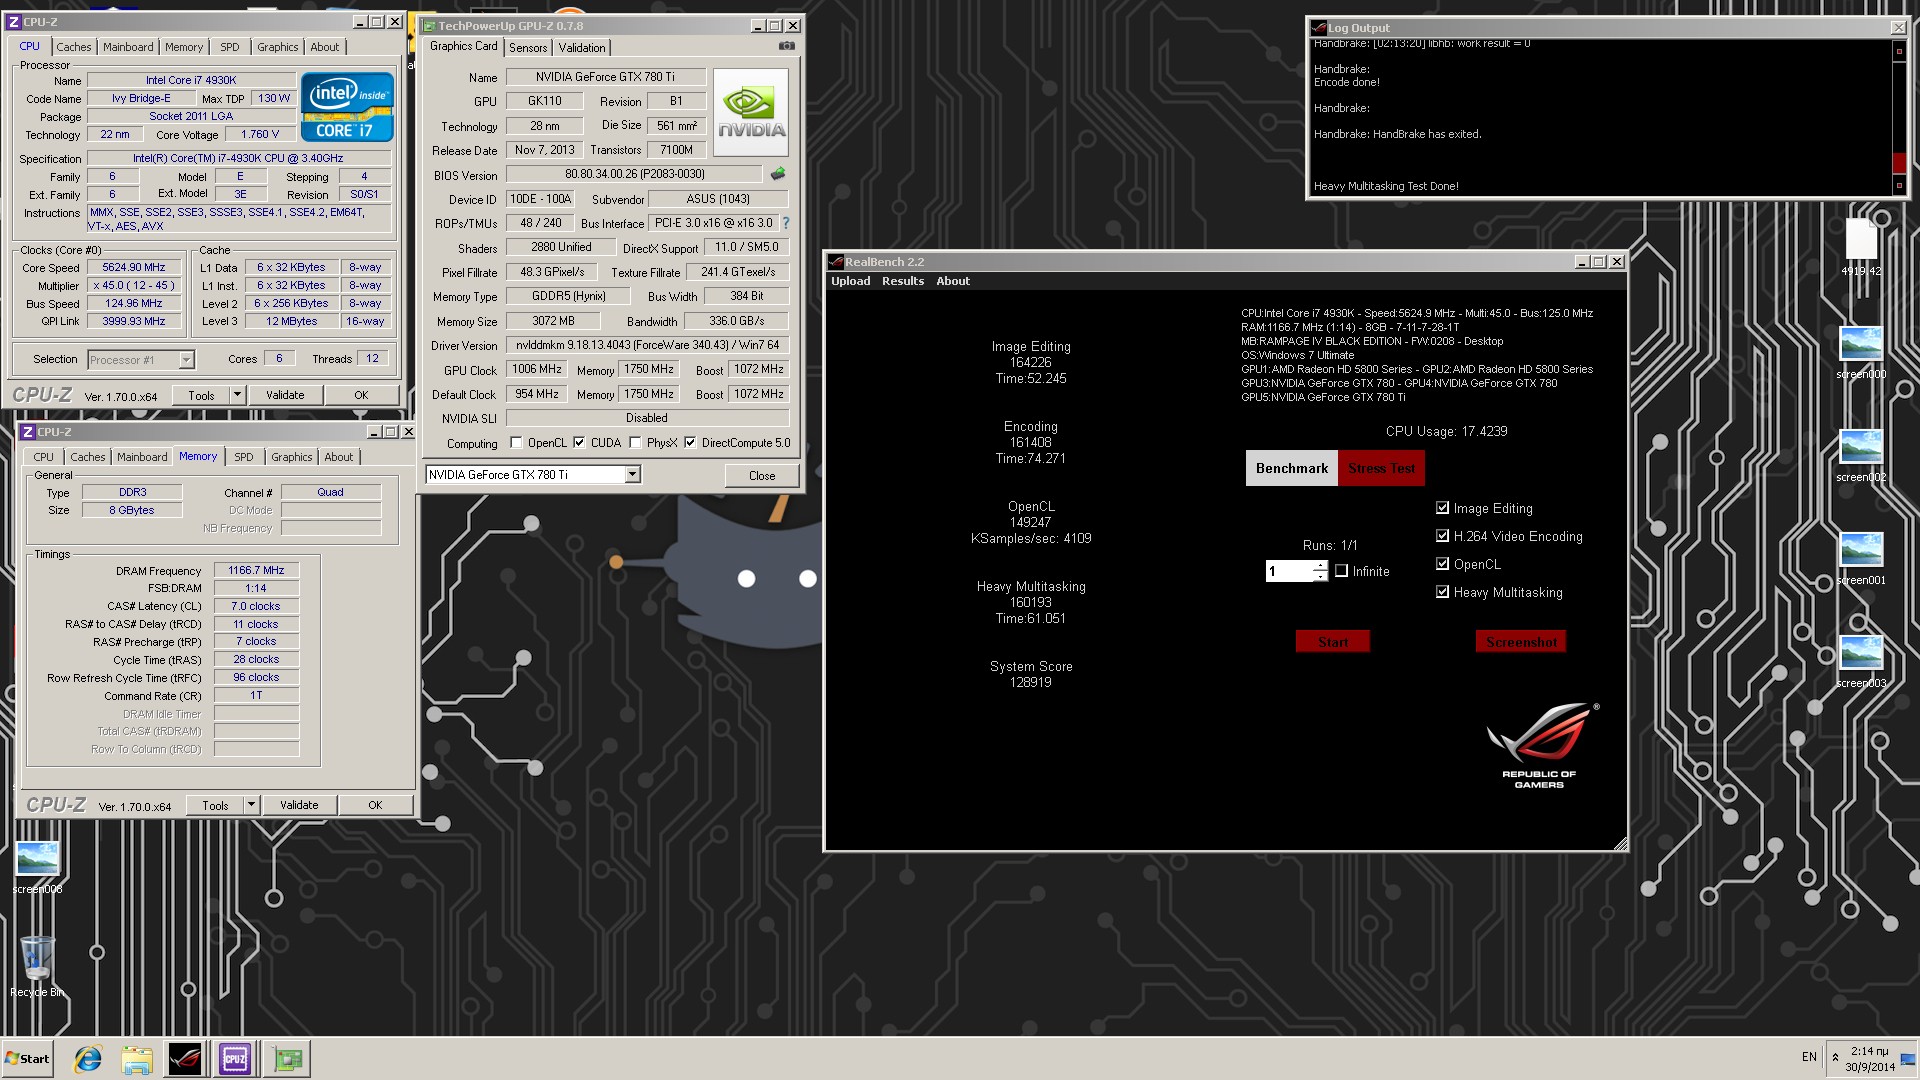Viewport: 1920px width, 1080px height.
Task: Click the Republic of Gamers logo
Action: [1540, 745]
